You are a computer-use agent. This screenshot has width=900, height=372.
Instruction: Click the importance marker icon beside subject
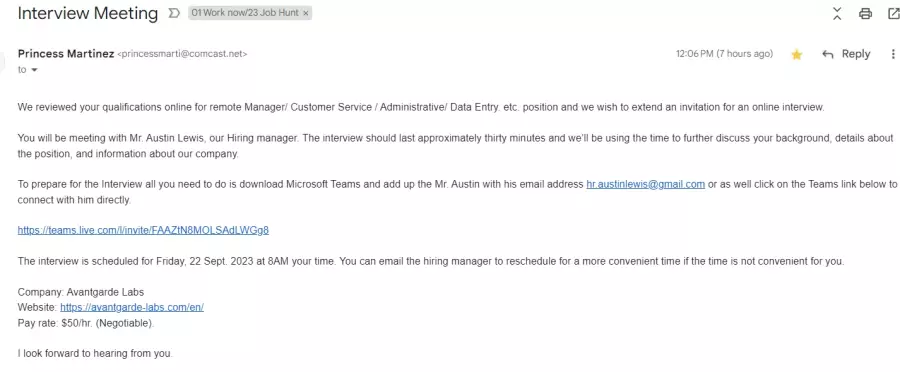(174, 13)
